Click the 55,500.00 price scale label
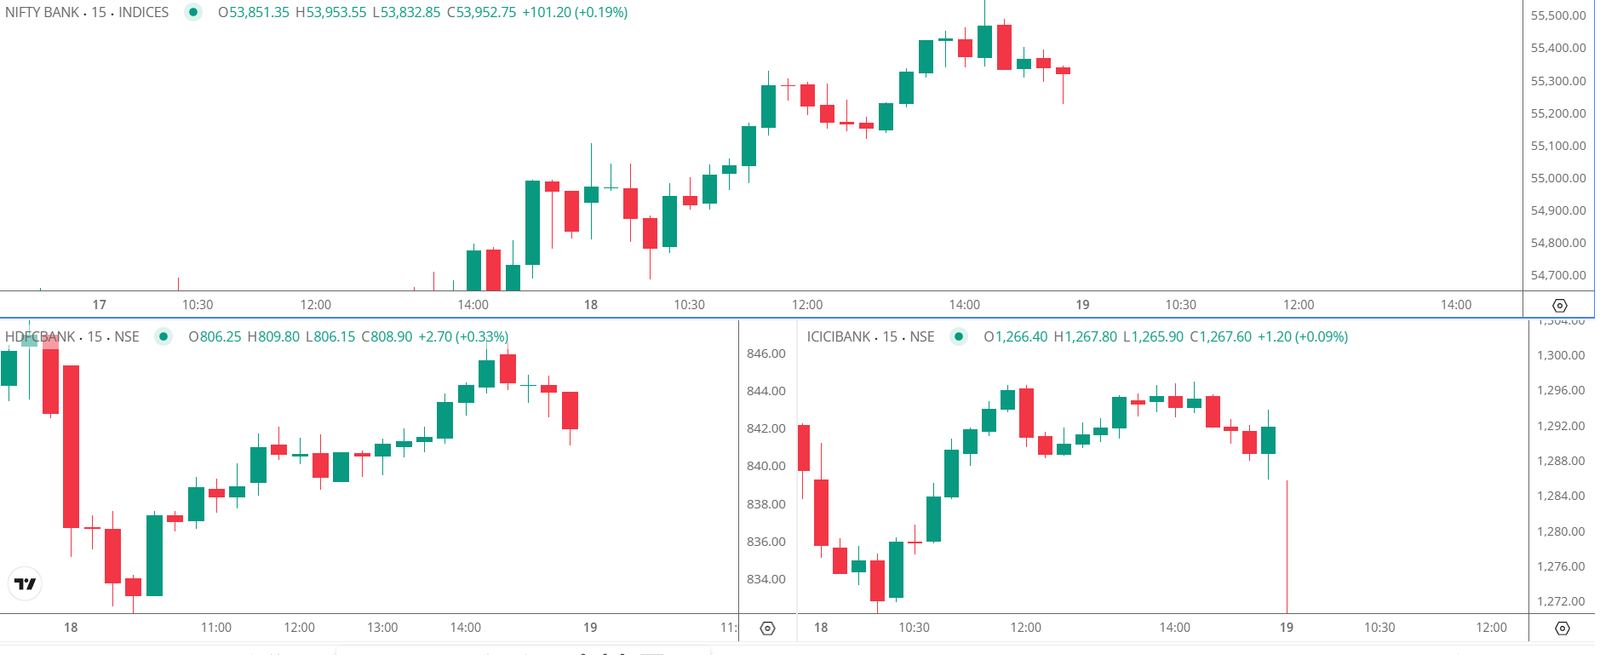 click(1558, 14)
